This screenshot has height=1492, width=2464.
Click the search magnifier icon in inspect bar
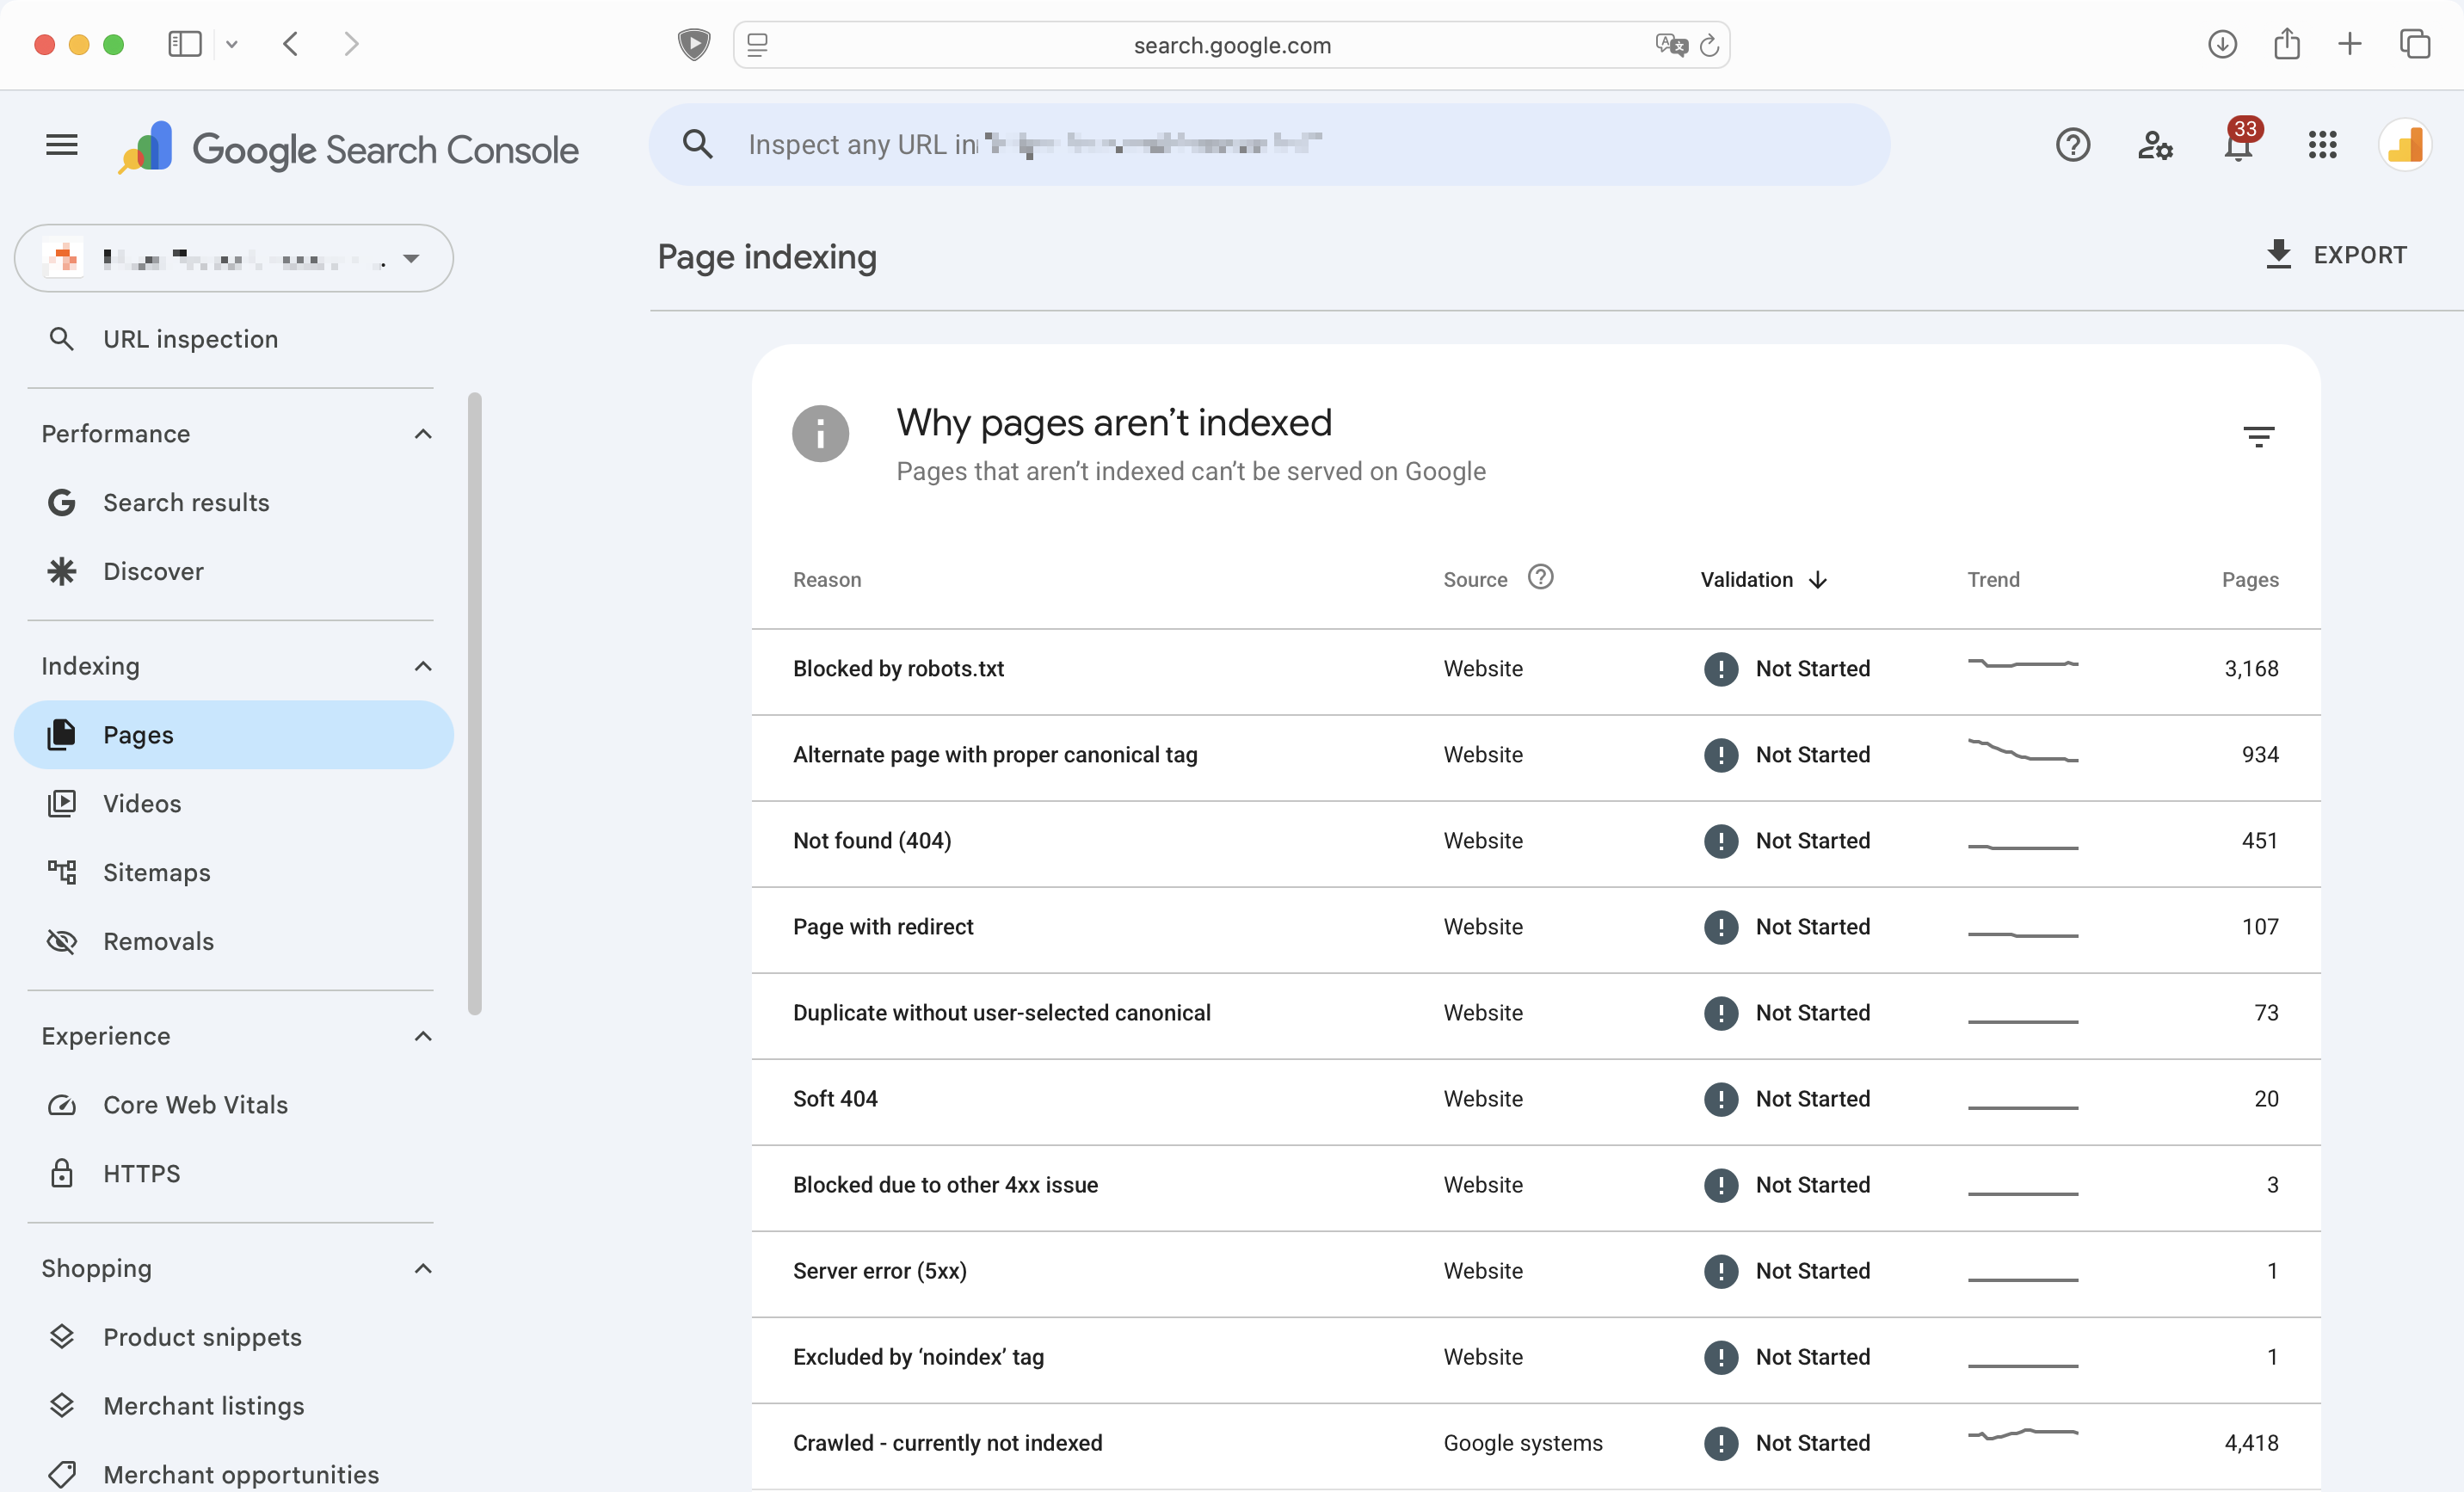(x=698, y=145)
